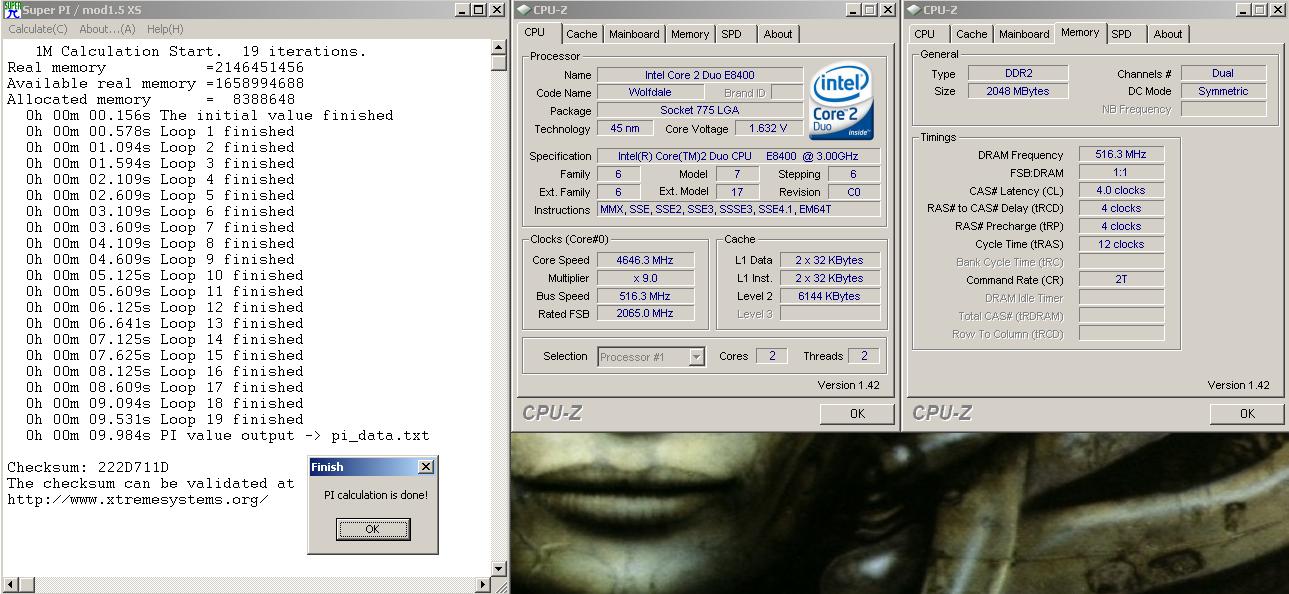Click the 2048 MBytes memory size value
The width and height of the screenshot is (1289, 594).
[1018, 91]
